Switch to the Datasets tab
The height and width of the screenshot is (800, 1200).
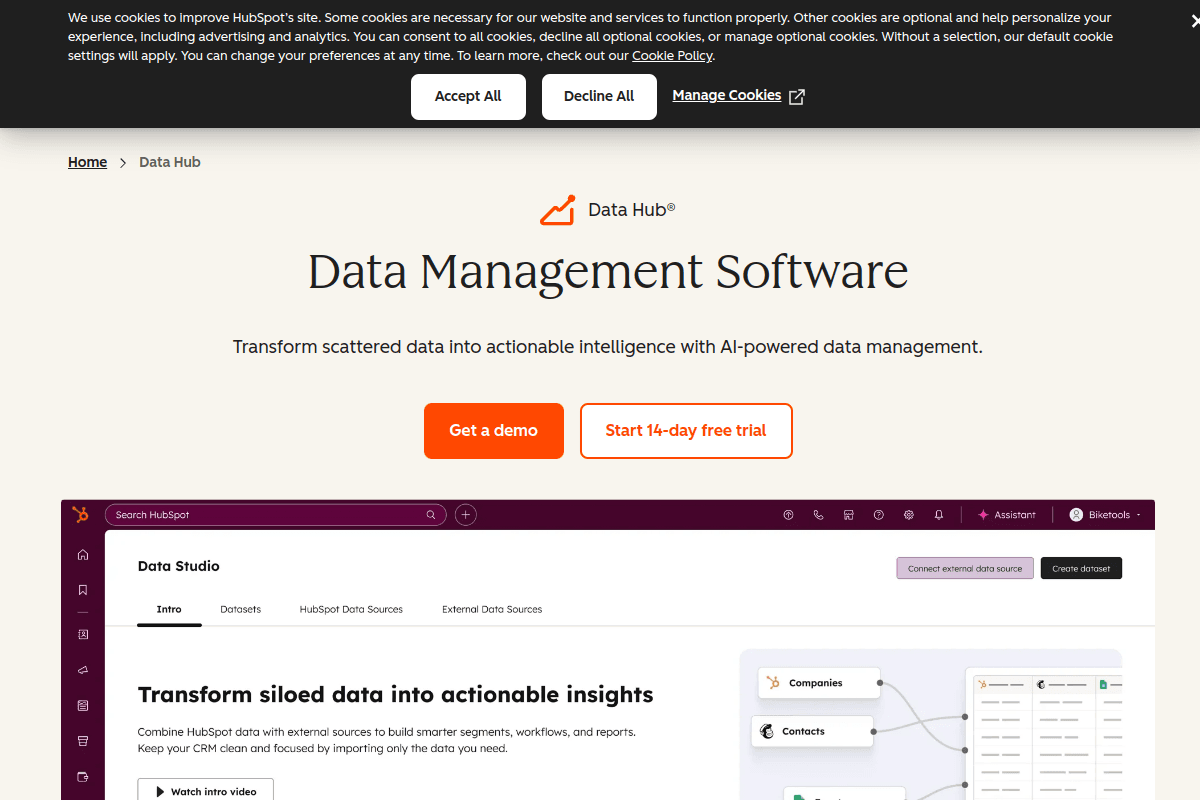(240, 609)
